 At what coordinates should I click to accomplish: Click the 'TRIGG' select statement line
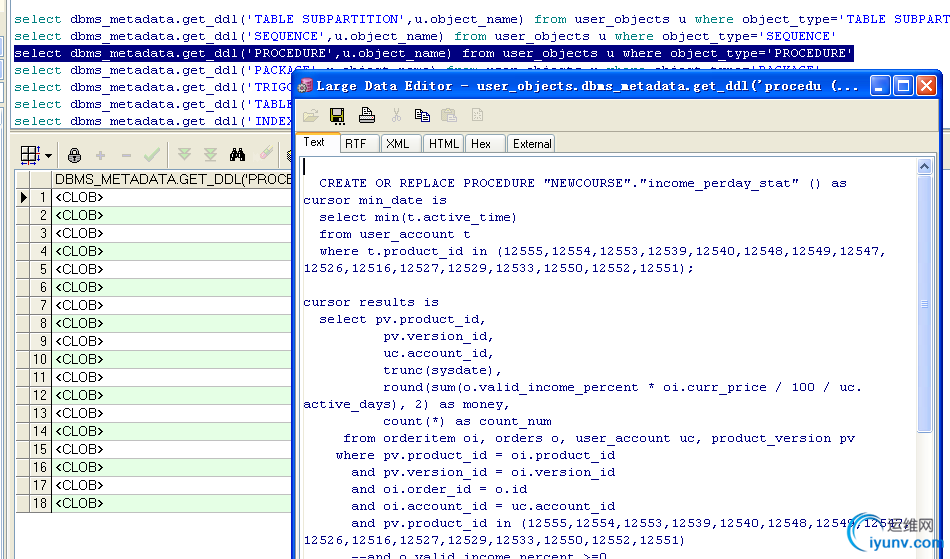coord(153,87)
